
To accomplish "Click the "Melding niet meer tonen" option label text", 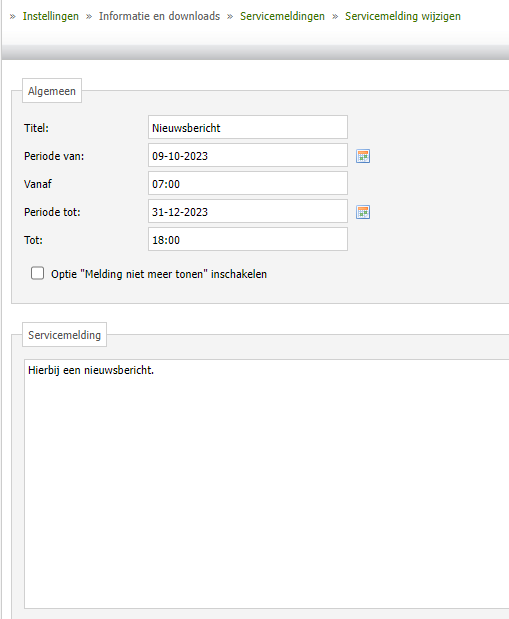I will (159, 274).
